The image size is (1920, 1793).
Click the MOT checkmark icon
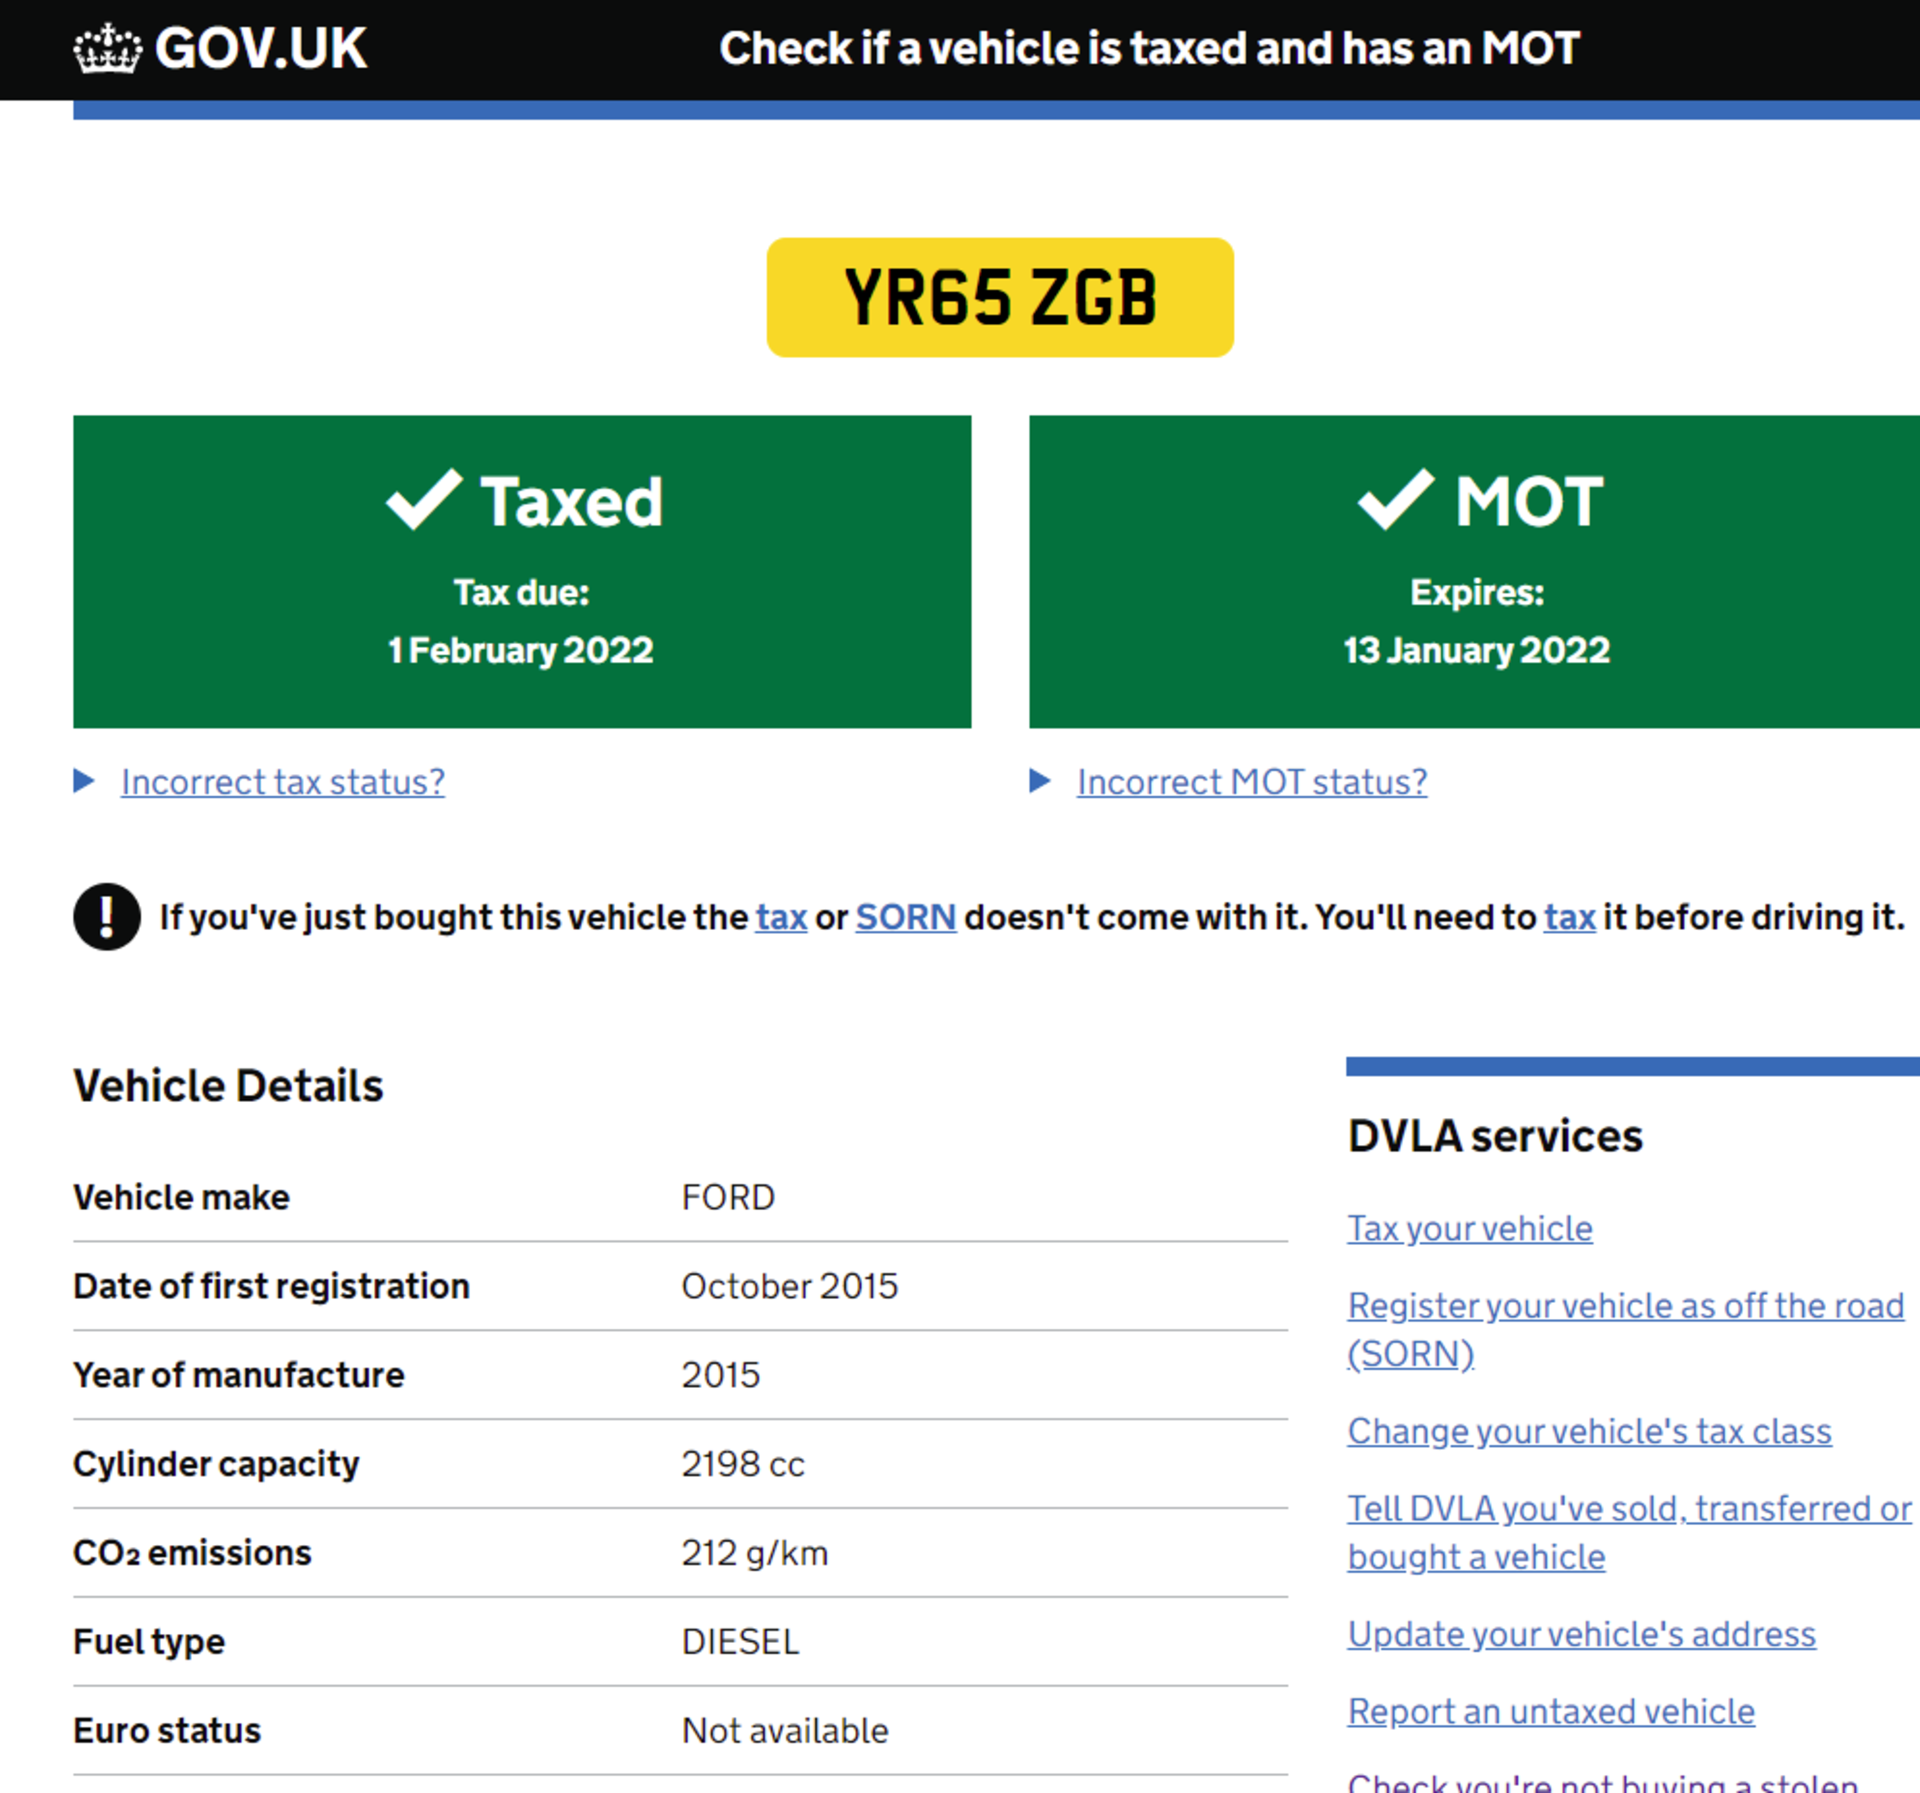click(x=1396, y=499)
